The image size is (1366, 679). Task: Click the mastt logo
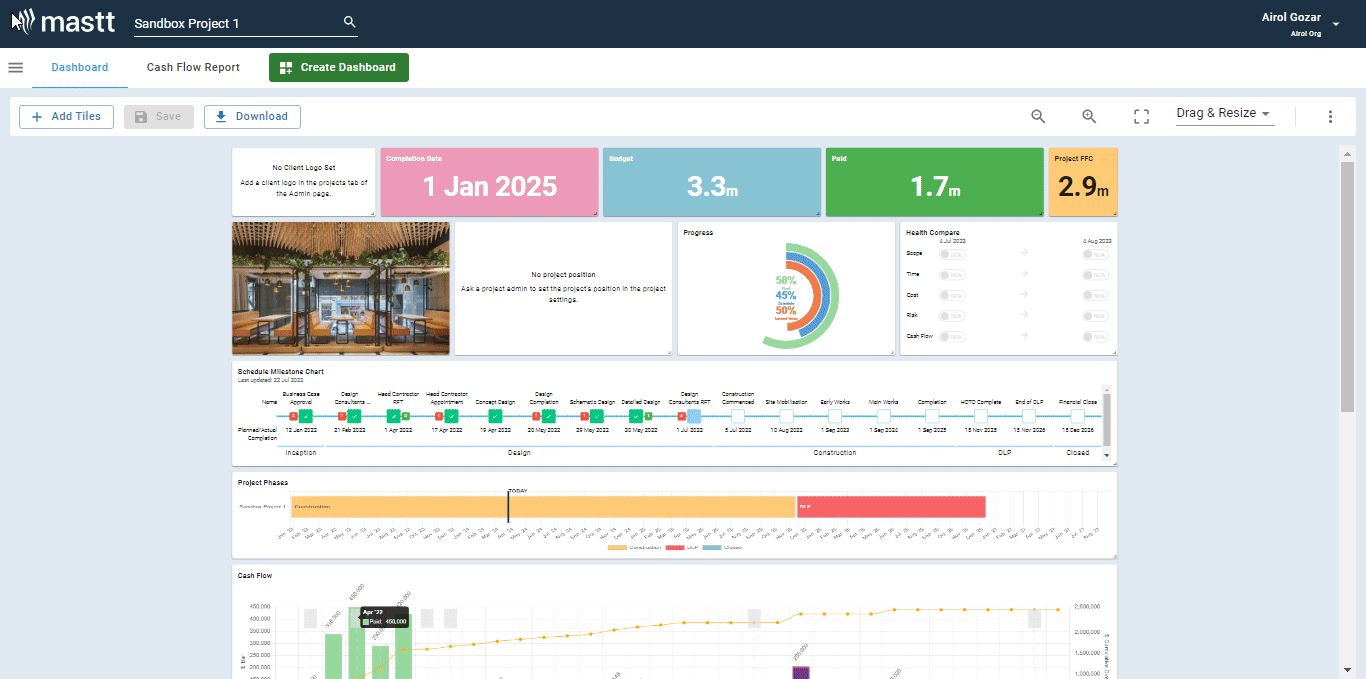click(x=64, y=21)
